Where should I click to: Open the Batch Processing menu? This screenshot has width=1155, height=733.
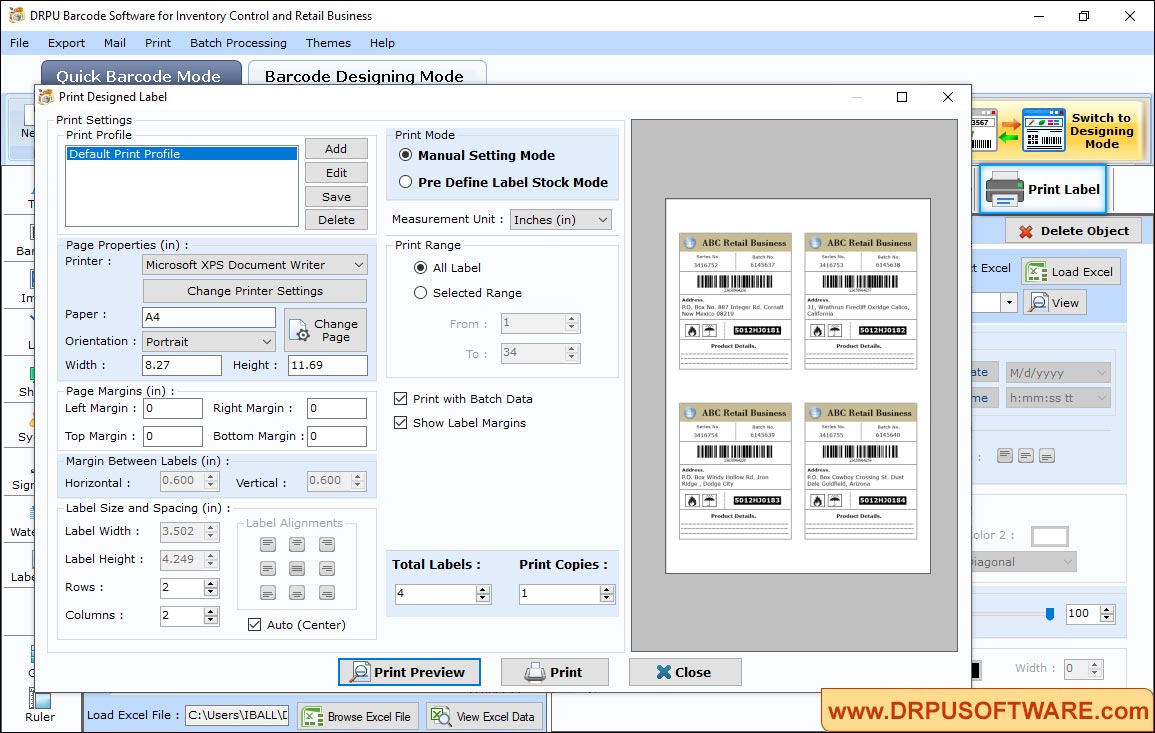click(238, 43)
